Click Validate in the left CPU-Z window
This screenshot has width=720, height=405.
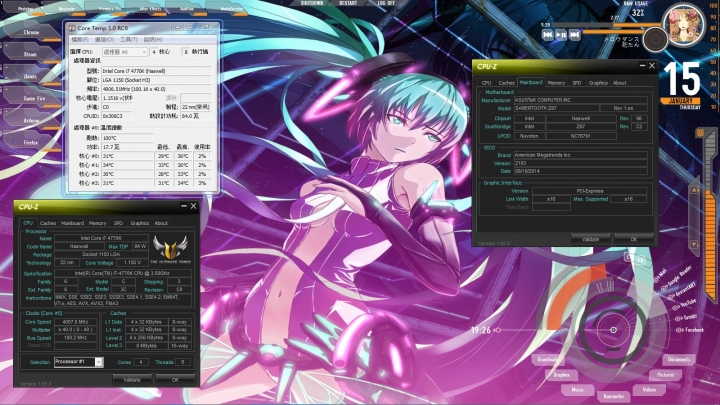(132, 380)
